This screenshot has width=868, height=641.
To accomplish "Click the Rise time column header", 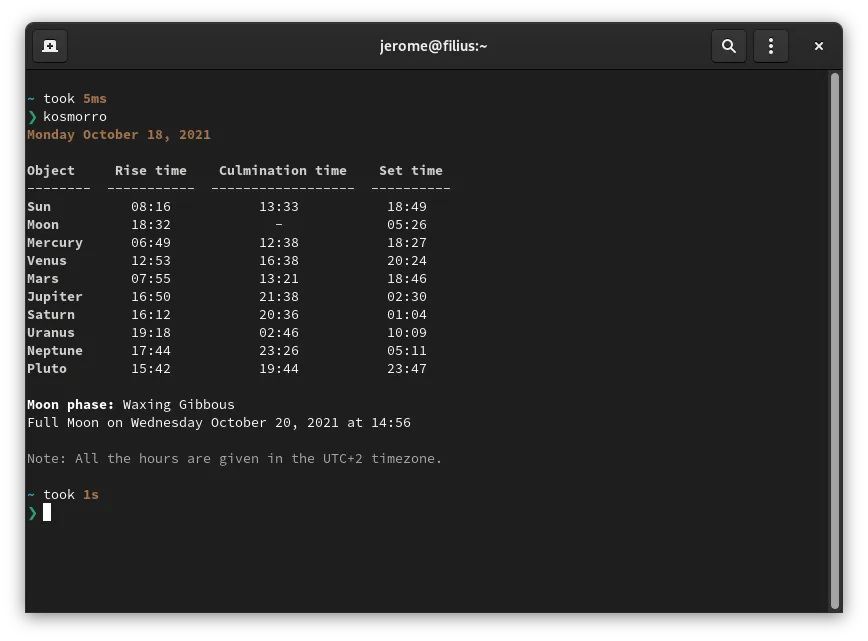I will click(x=150, y=170).
